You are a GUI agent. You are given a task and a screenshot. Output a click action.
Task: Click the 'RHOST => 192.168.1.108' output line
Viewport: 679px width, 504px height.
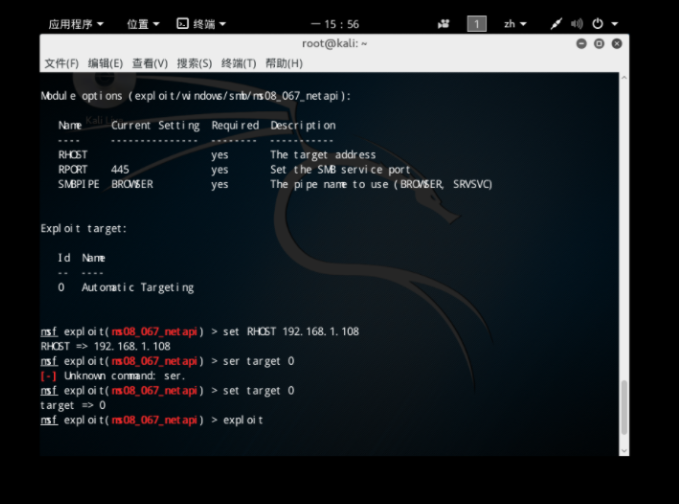tap(105, 346)
